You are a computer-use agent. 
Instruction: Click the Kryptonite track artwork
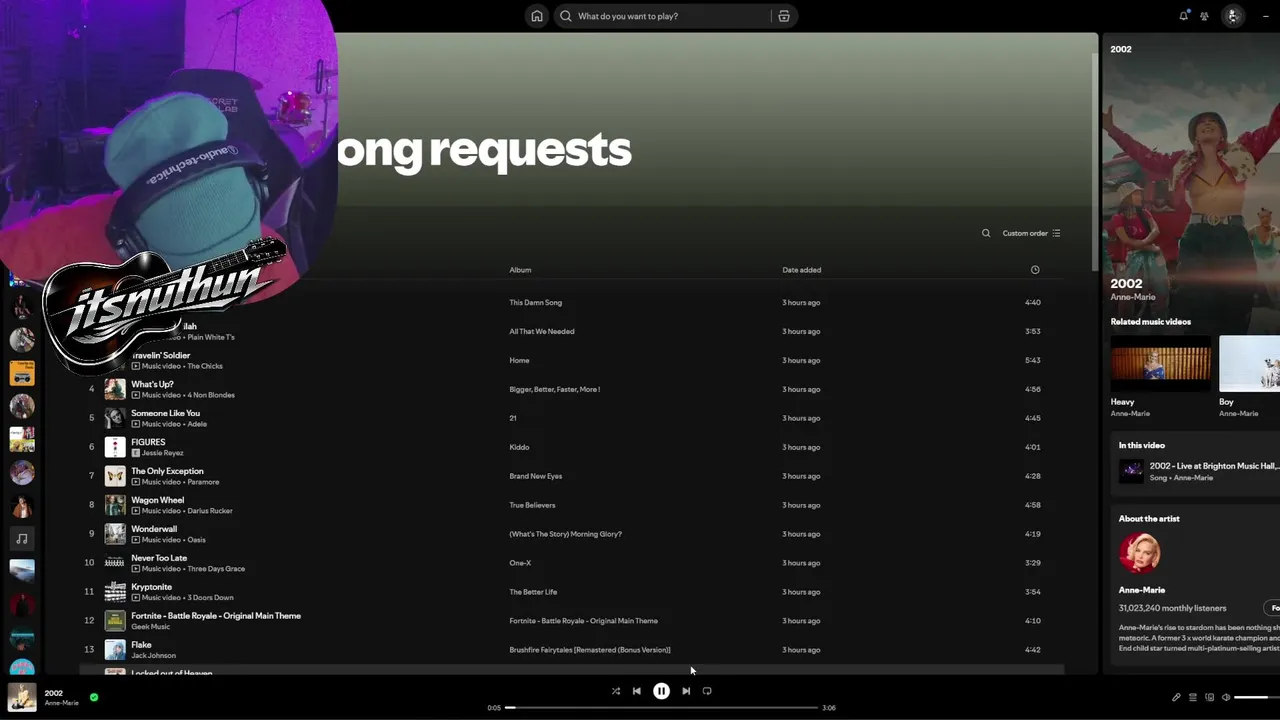click(x=115, y=592)
